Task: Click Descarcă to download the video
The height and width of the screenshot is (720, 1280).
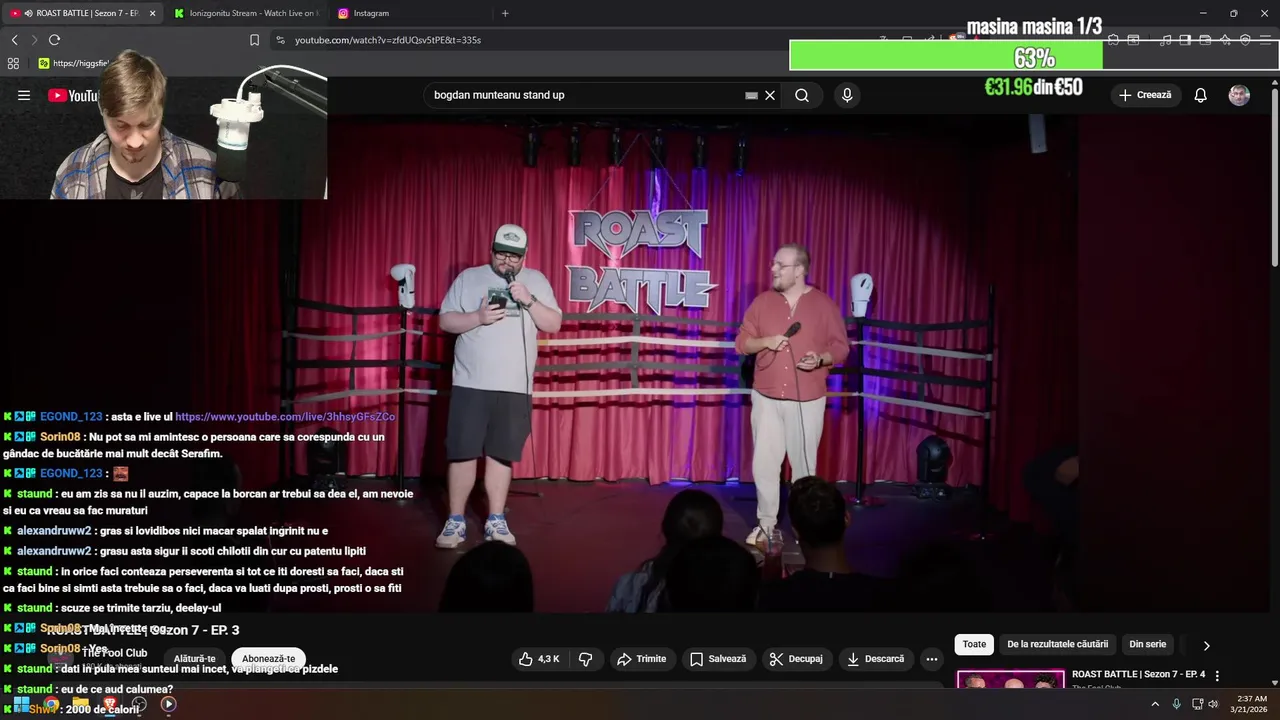Action: click(875, 659)
